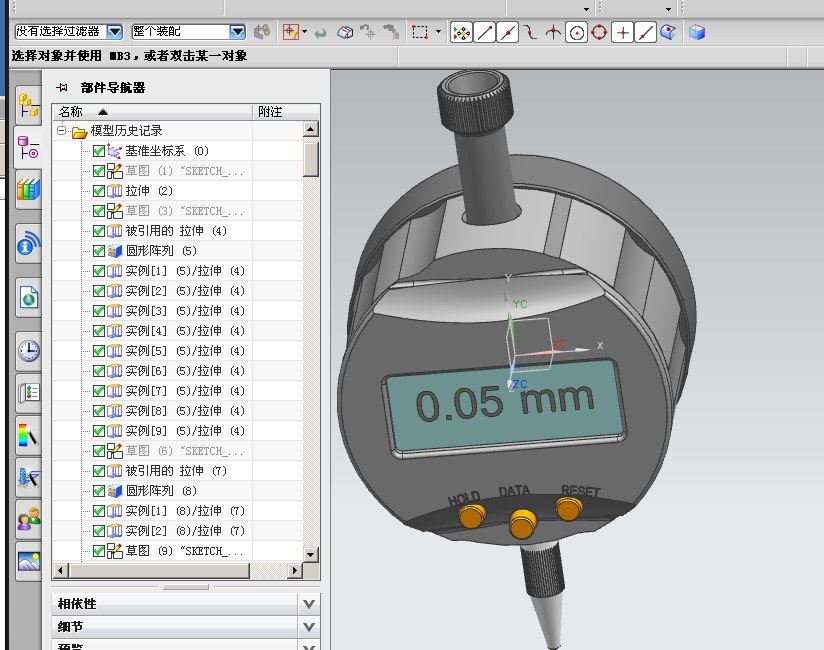Enable the quadrant point snap icon
The width and height of the screenshot is (824, 650).
(599, 32)
